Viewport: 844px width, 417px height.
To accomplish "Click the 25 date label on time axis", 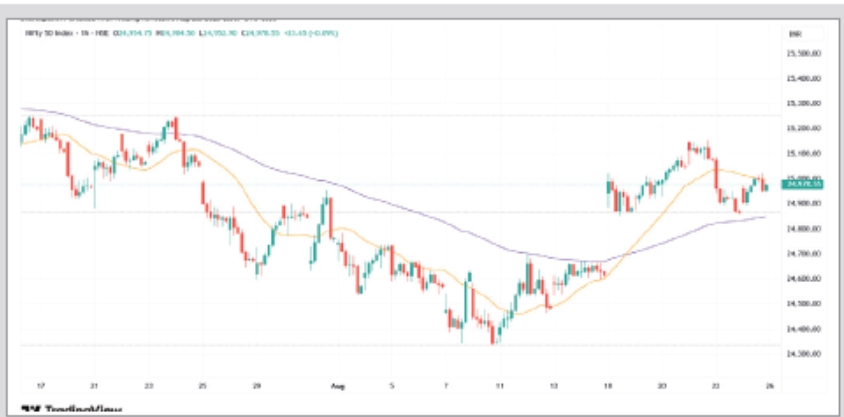I will click(202, 384).
